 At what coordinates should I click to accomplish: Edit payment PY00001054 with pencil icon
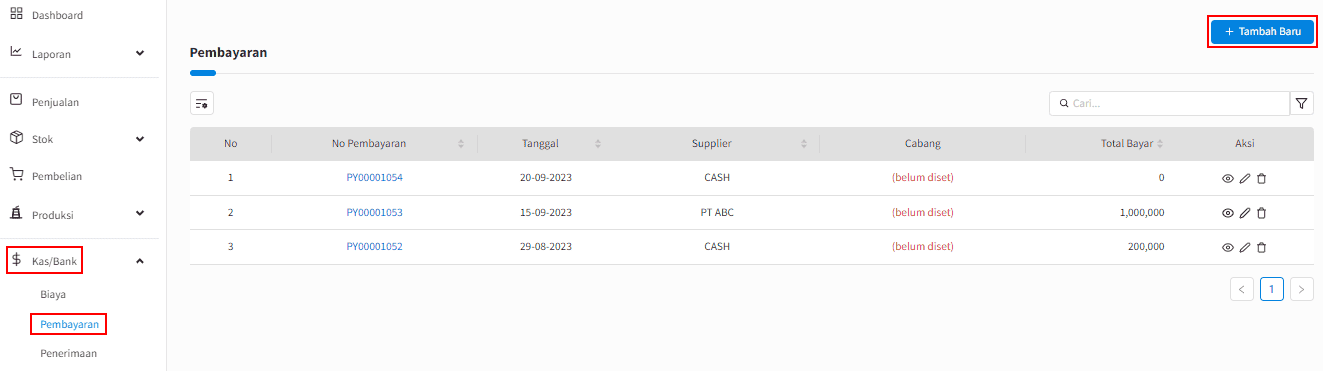(x=1244, y=178)
